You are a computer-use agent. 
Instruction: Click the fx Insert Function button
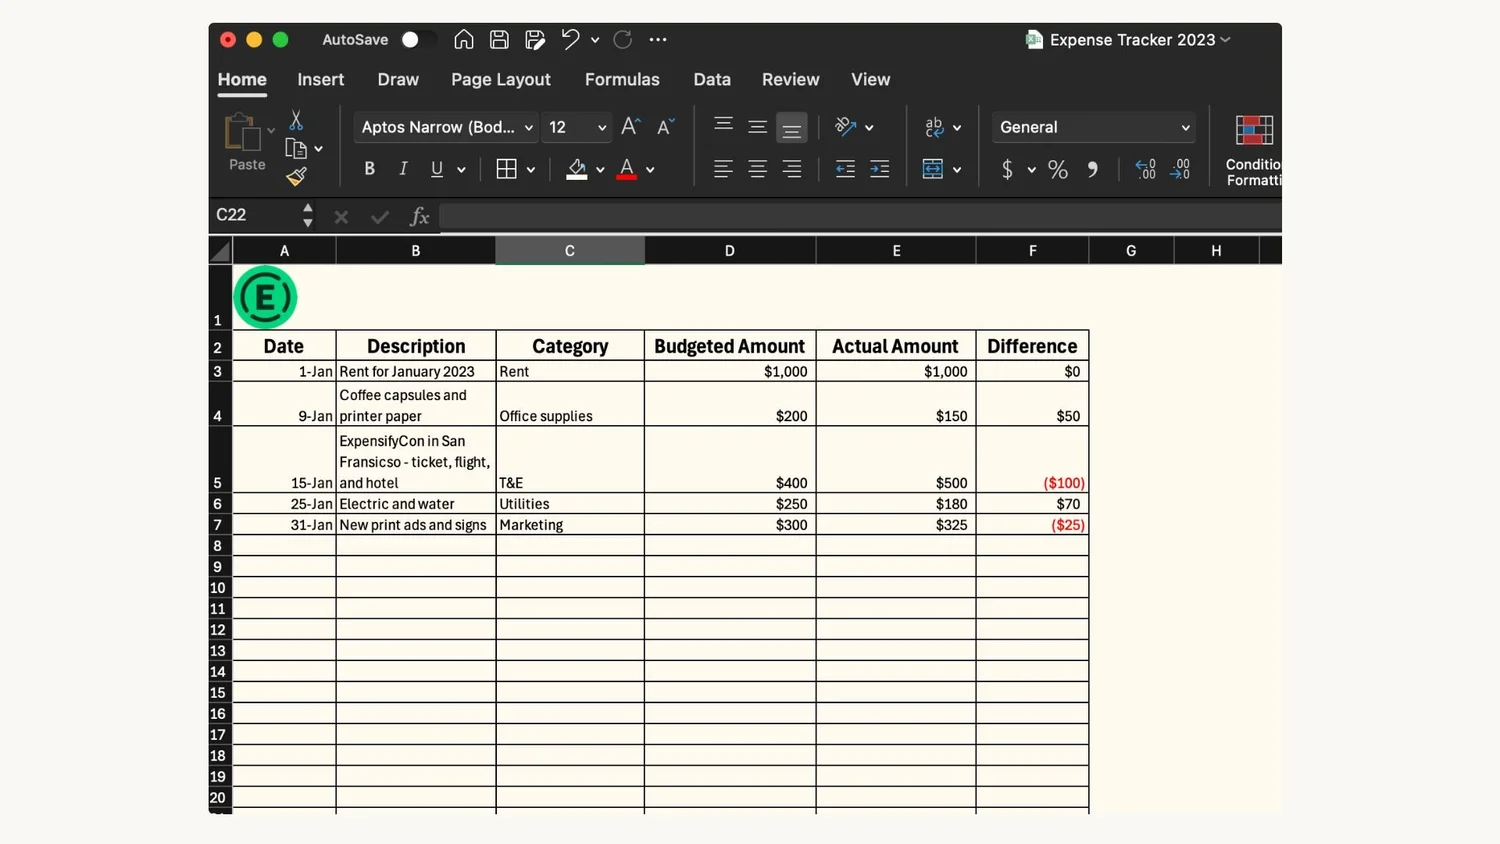coord(419,216)
